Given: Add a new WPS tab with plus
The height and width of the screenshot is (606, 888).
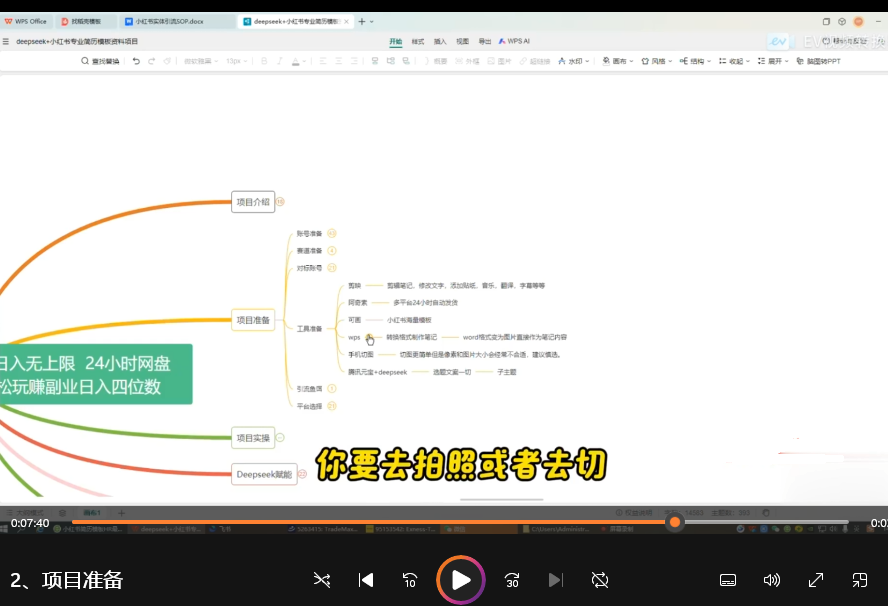Looking at the screenshot, I should 362,22.
